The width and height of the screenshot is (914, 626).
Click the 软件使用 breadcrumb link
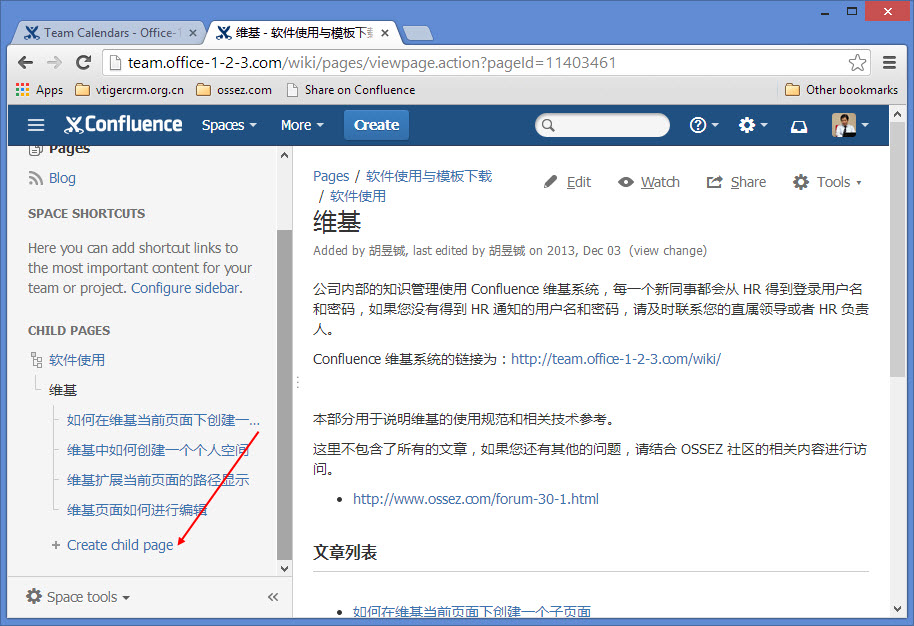click(358, 196)
